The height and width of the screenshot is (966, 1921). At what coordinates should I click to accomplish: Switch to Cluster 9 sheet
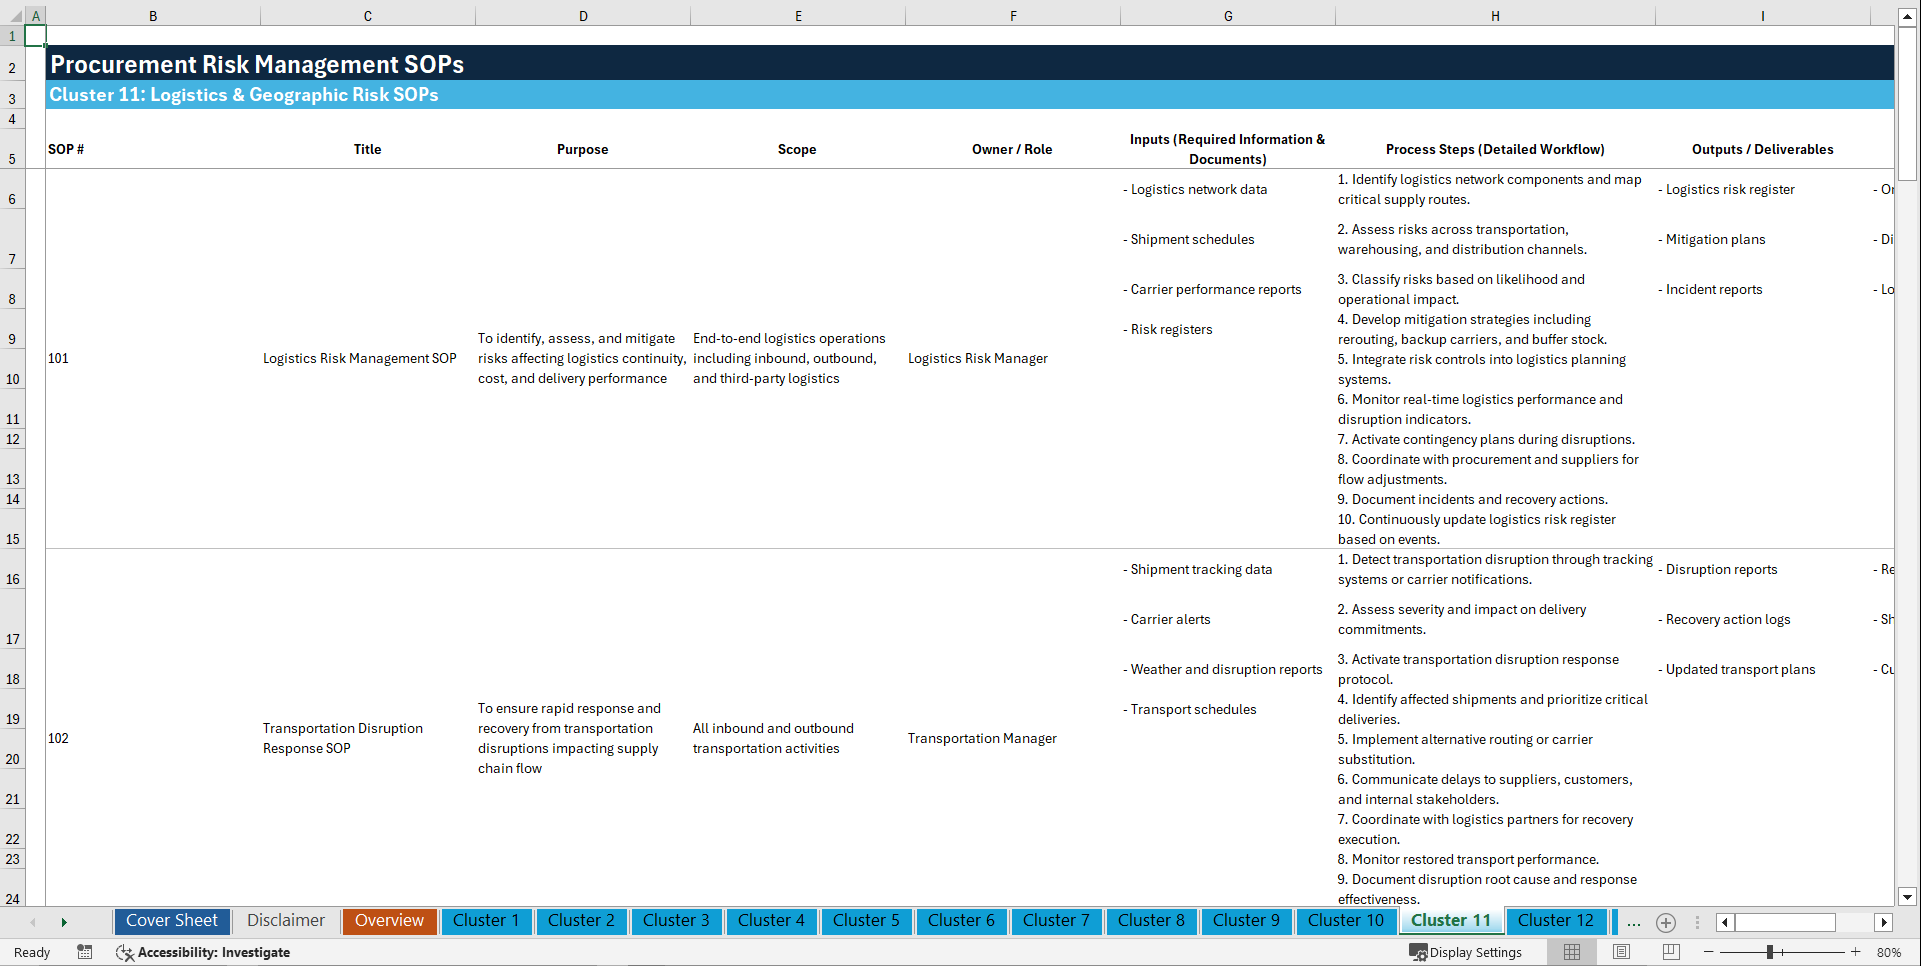(x=1246, y=921)
